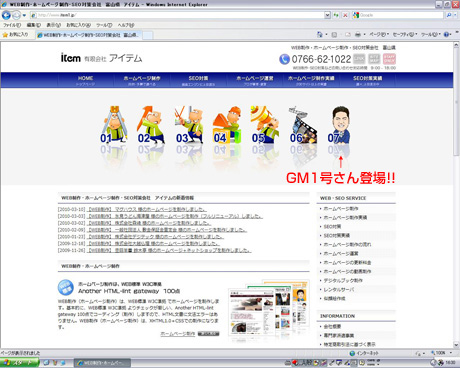Open the 編集(E) menu
Viewport: 460px width, 368px height.
click(34, 25)
